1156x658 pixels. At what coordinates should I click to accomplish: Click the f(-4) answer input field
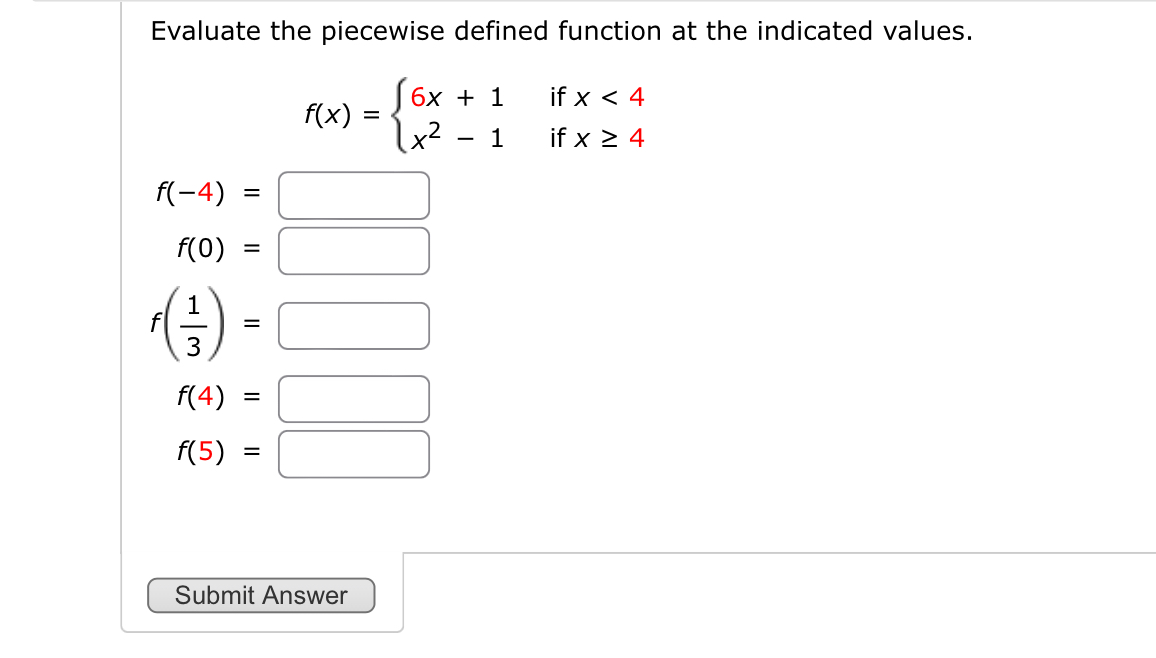354,194
